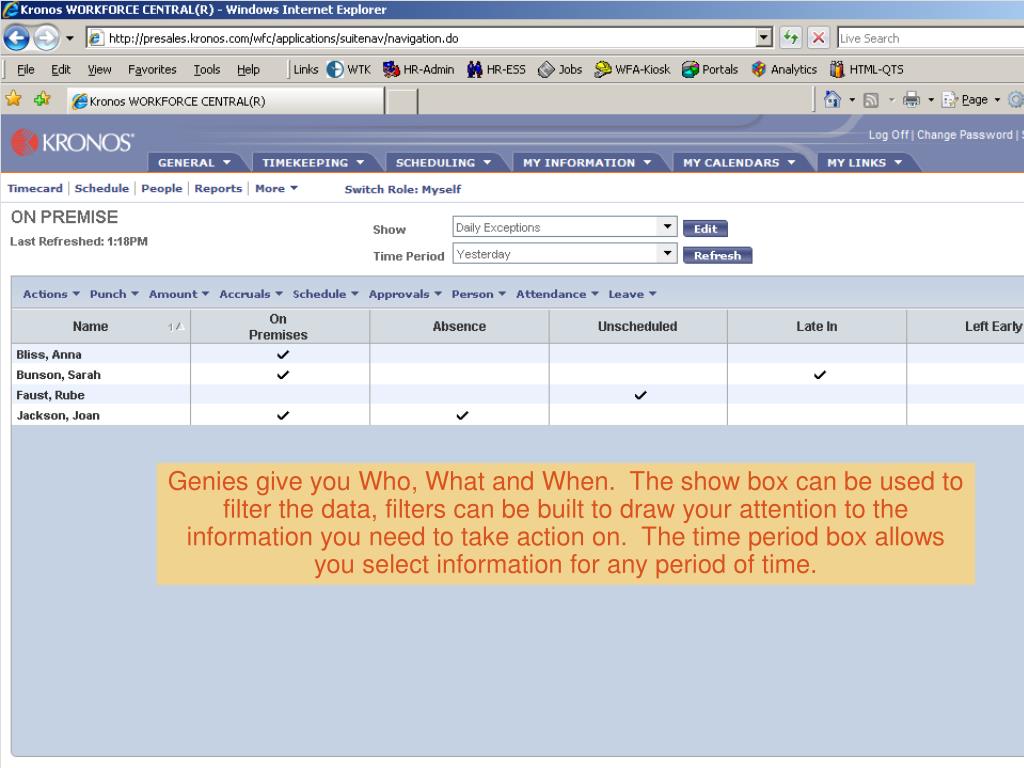
Task: Open the Tools menu
Action: tap(206, 69)
